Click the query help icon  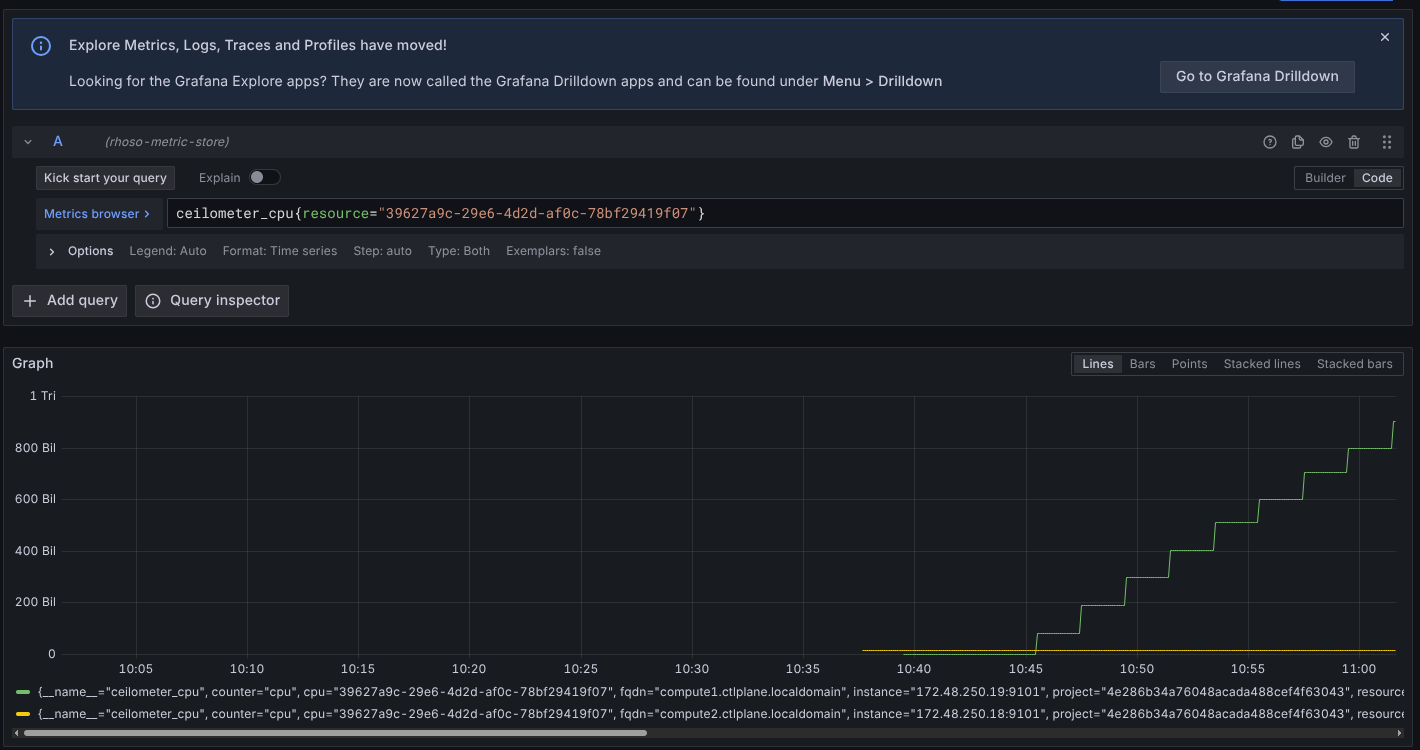(x=1270, y=142)
